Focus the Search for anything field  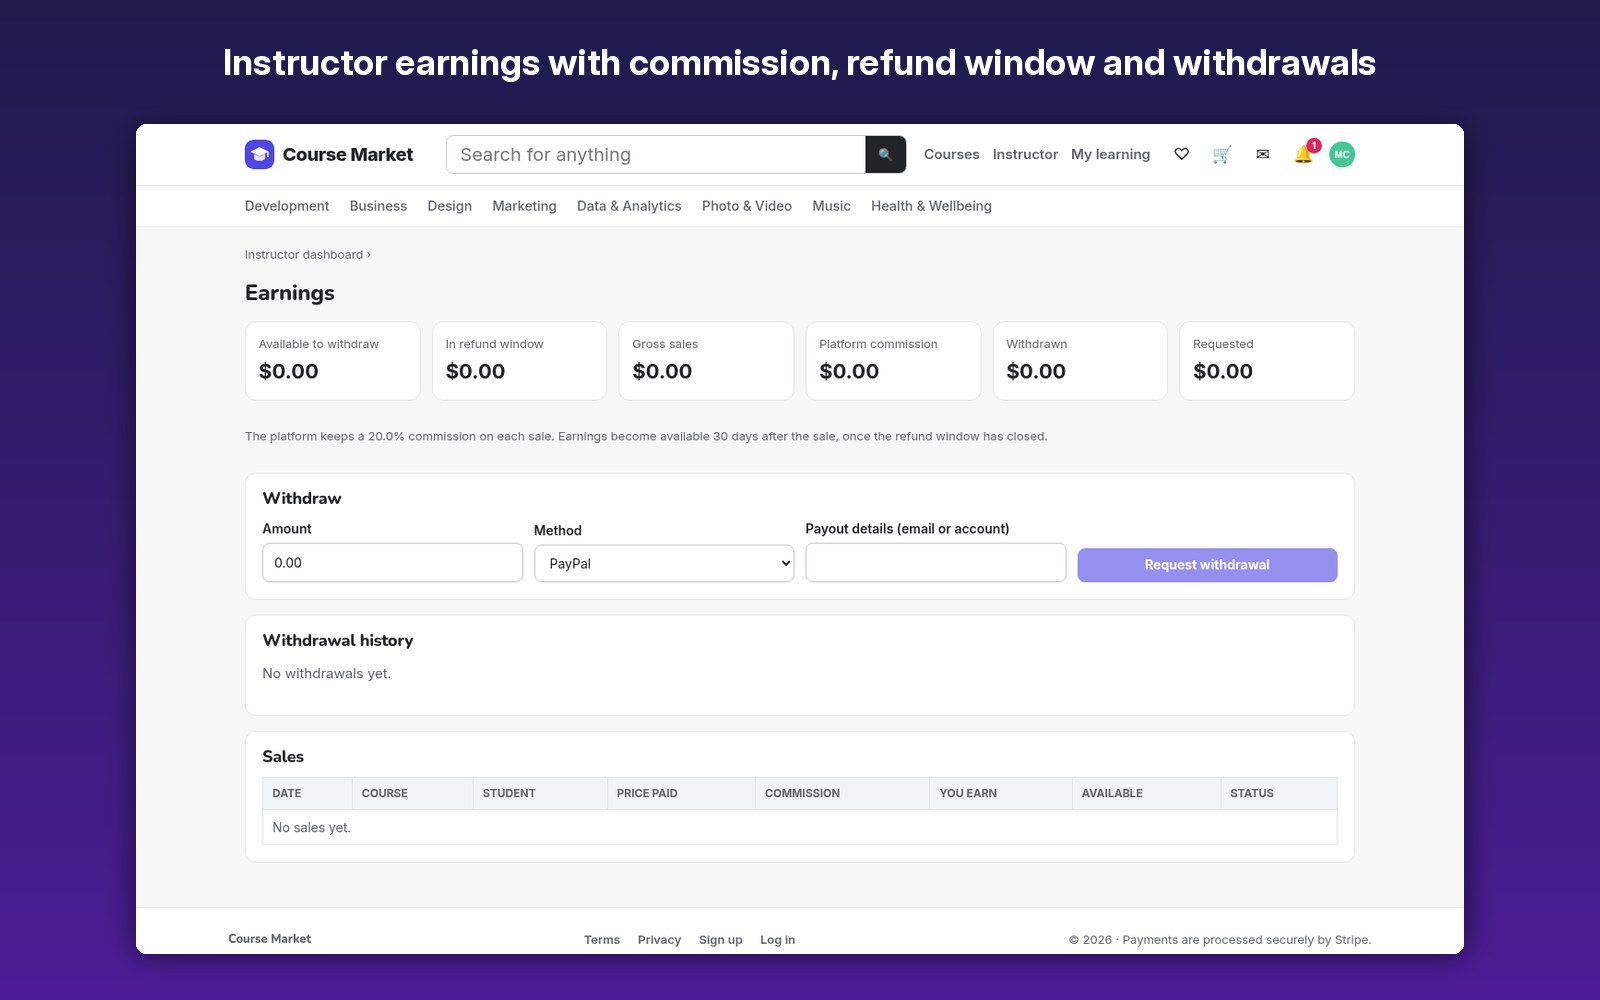[656, 154]
